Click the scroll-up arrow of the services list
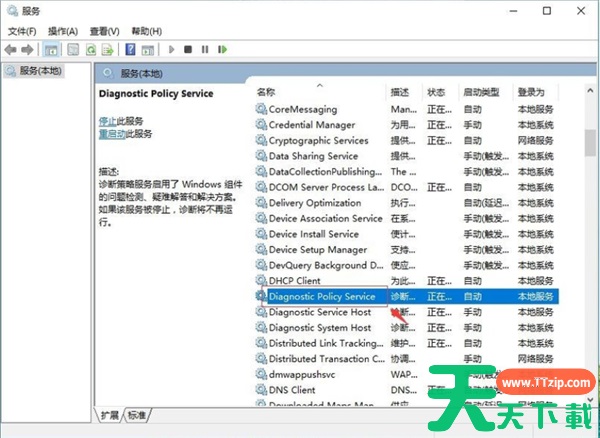The image size is (600, 438). [x=590, y=91]
